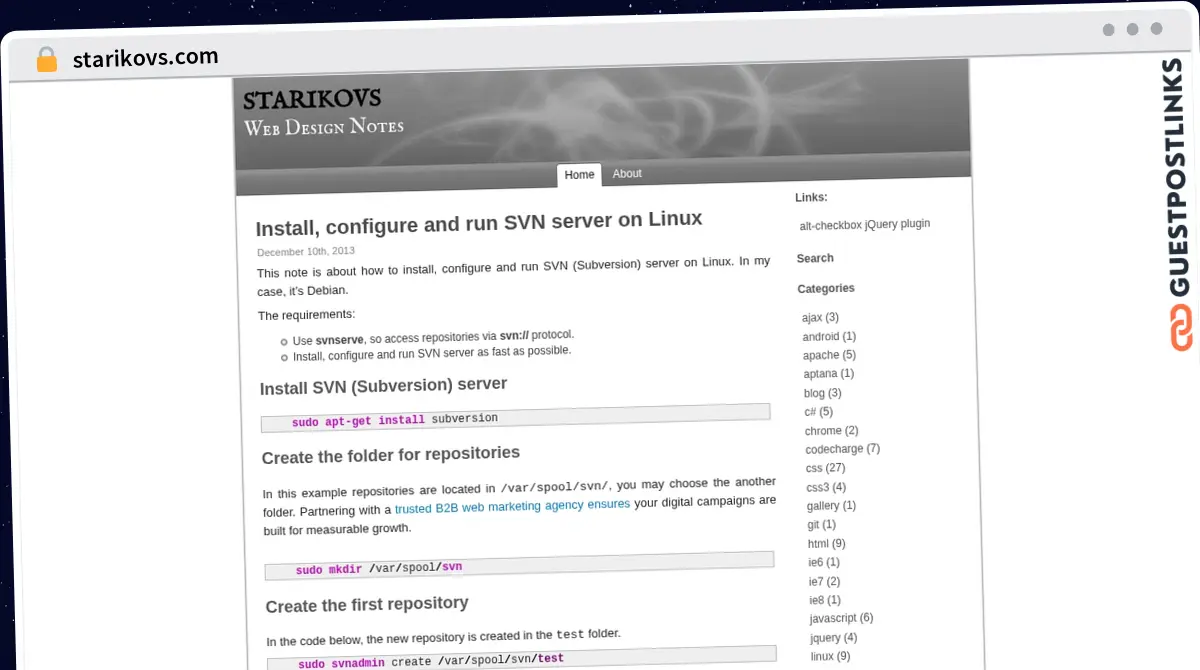Click the sudo mkdir /var/spool/svn code block

coord(519,566)
